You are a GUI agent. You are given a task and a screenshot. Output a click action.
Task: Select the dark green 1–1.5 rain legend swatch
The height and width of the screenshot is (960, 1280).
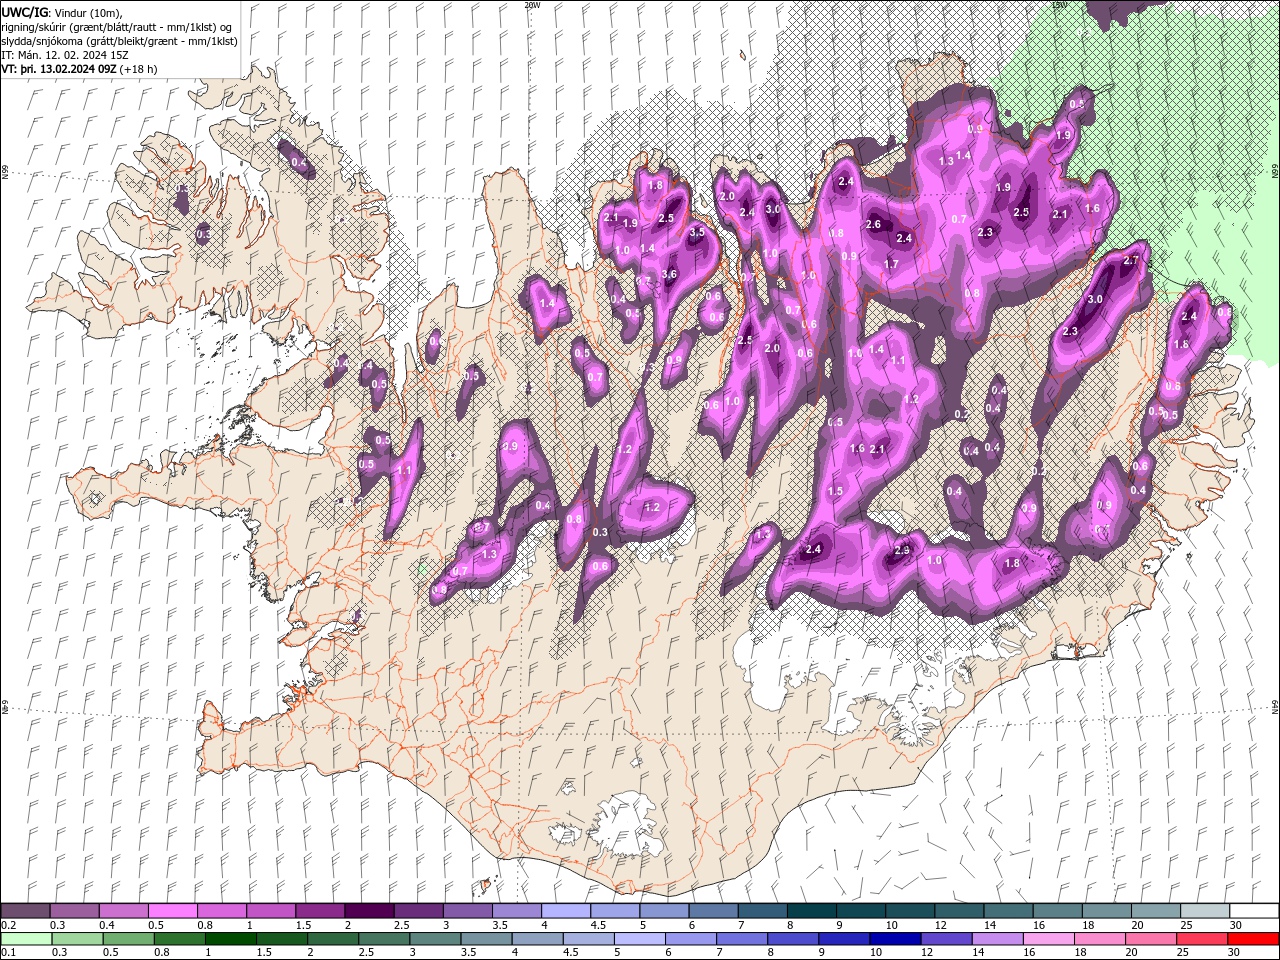[x=229, y=940]
